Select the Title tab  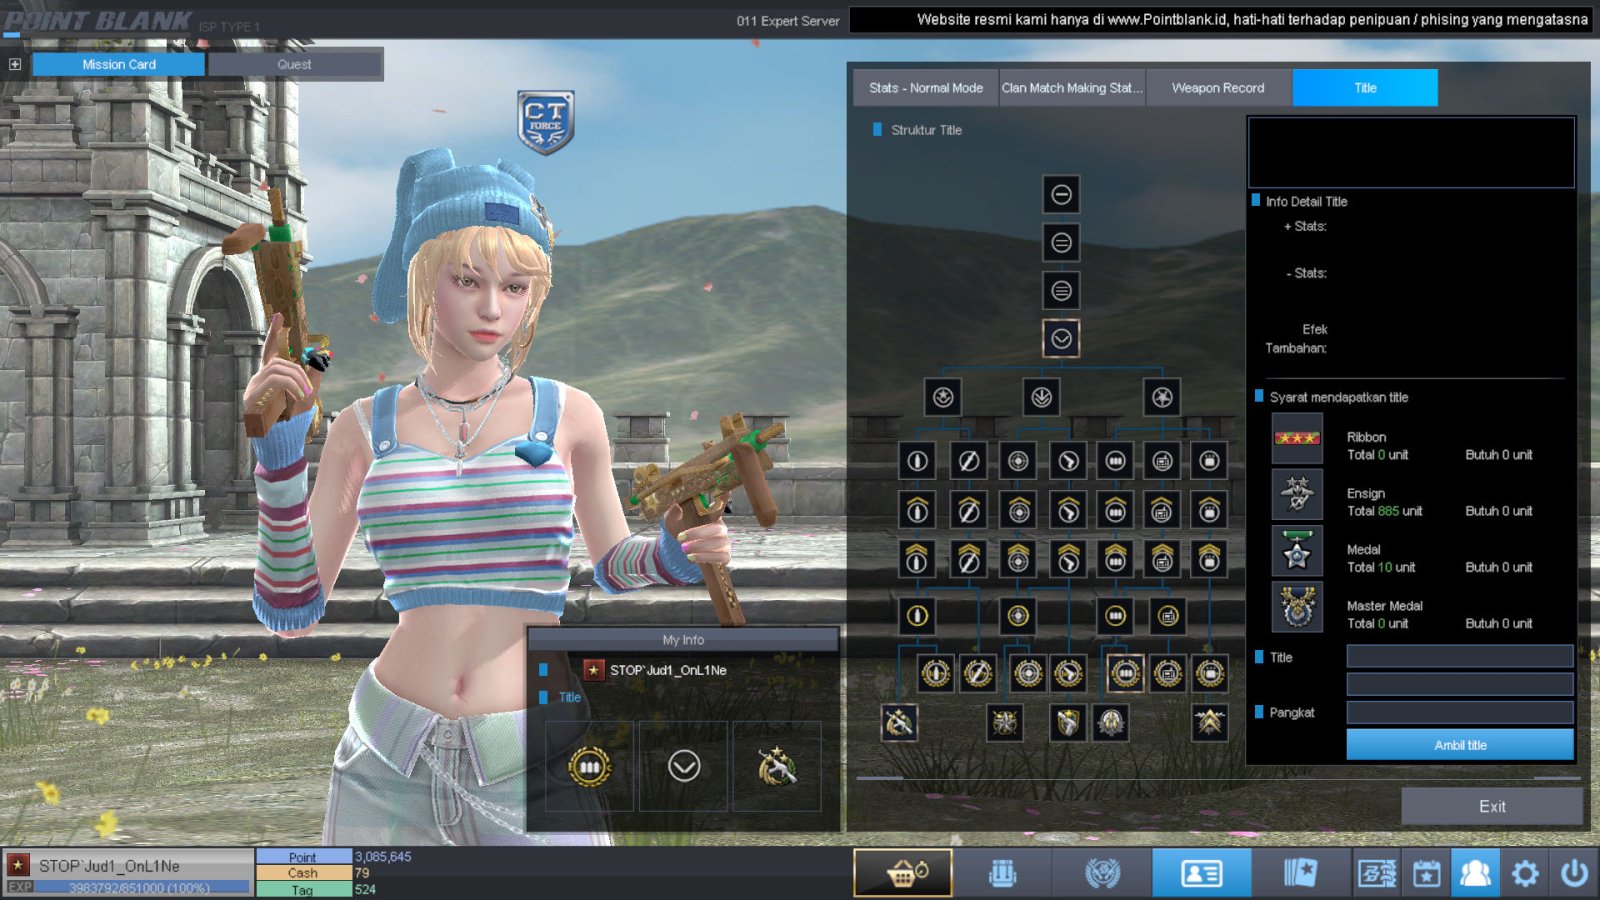pyautogui.click(x=1365, y=88)
